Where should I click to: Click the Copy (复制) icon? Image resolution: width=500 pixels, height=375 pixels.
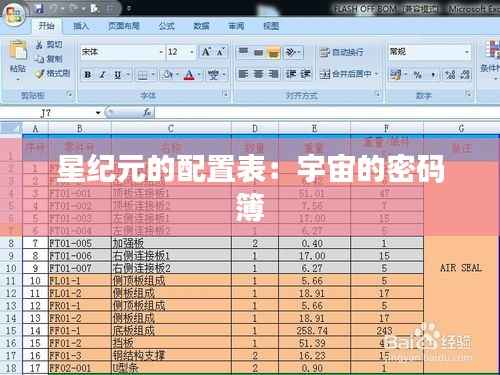(x=40, y=59)
